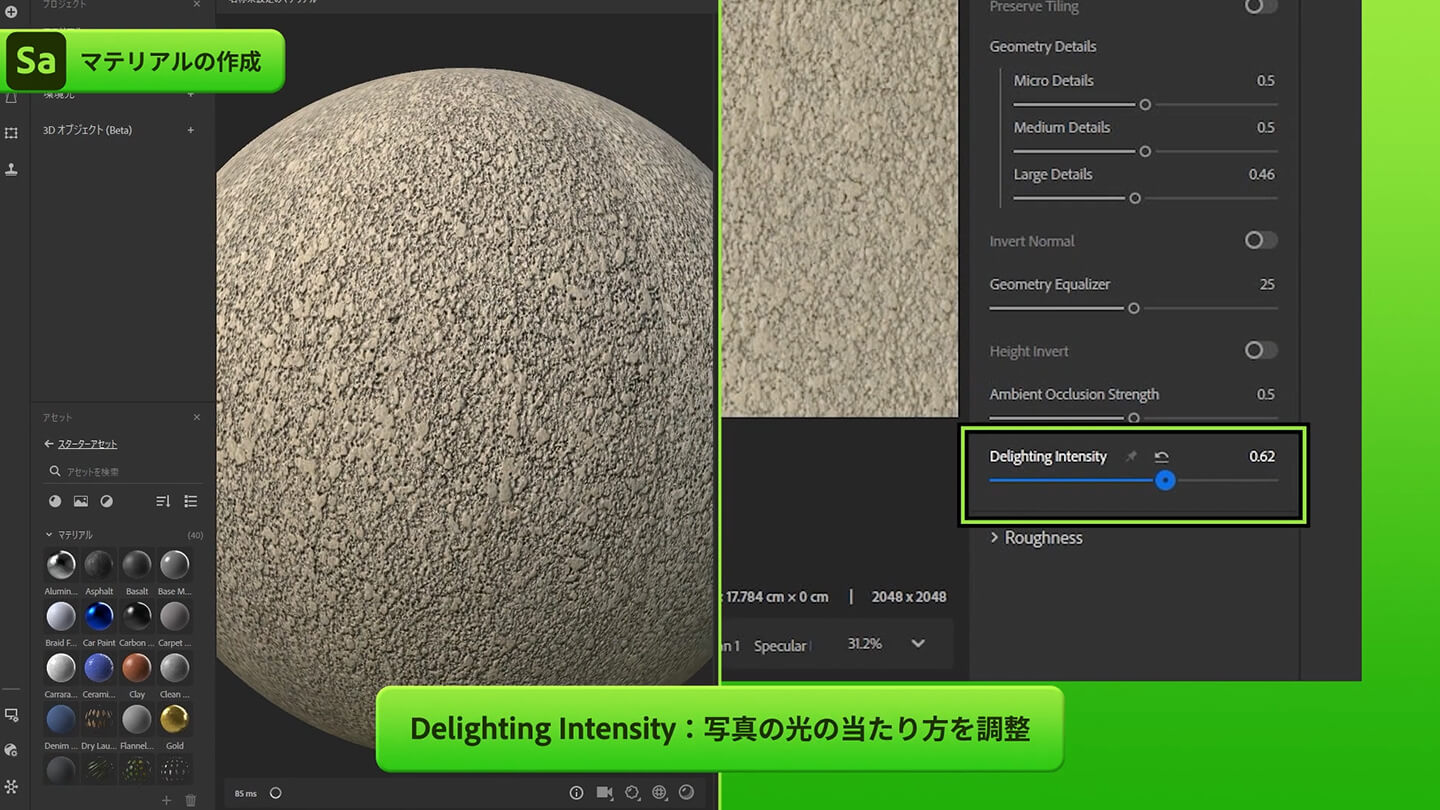Click the Large Details value 0.46
The width and height of the screenshot is (1440, 810).
[x=1262, y=174]
